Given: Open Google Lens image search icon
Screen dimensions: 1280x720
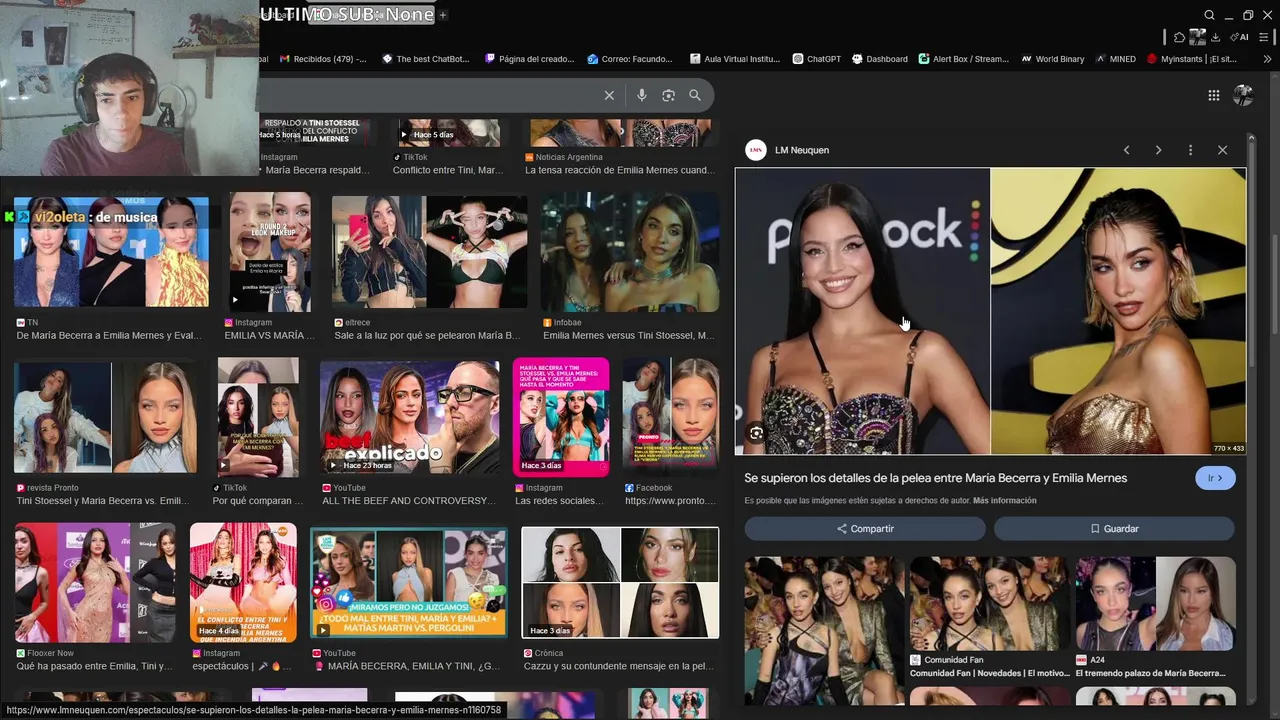Looking at the screenshot, I should [668, 95].
